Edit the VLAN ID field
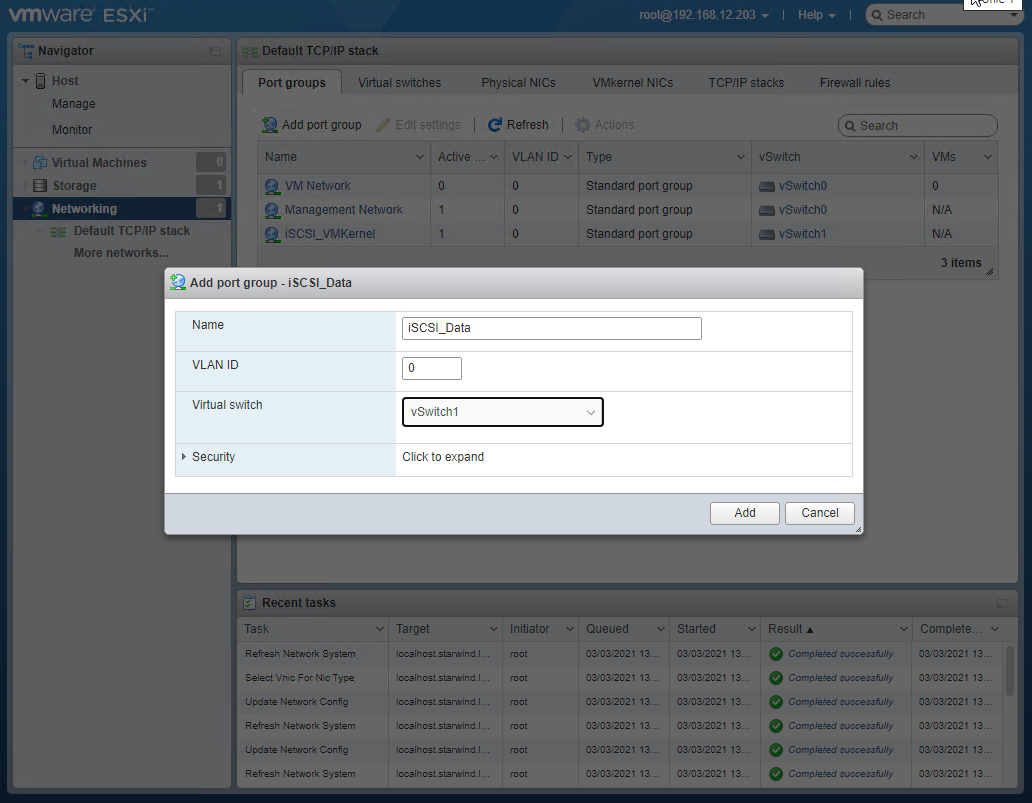 pyautogui.click(x=432, y=368)
